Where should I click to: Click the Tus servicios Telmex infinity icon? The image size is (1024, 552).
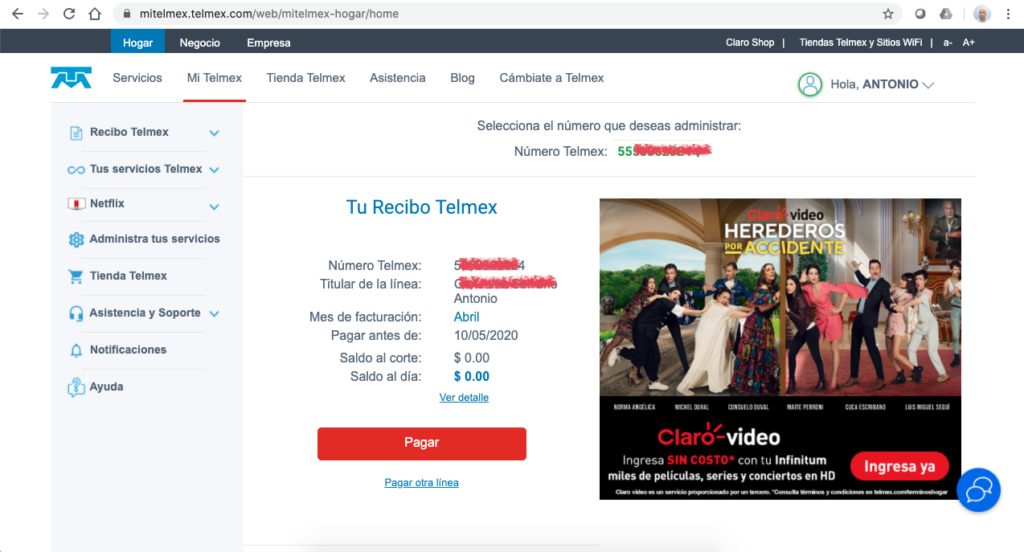pyautogui.click(x=76, y=170)
